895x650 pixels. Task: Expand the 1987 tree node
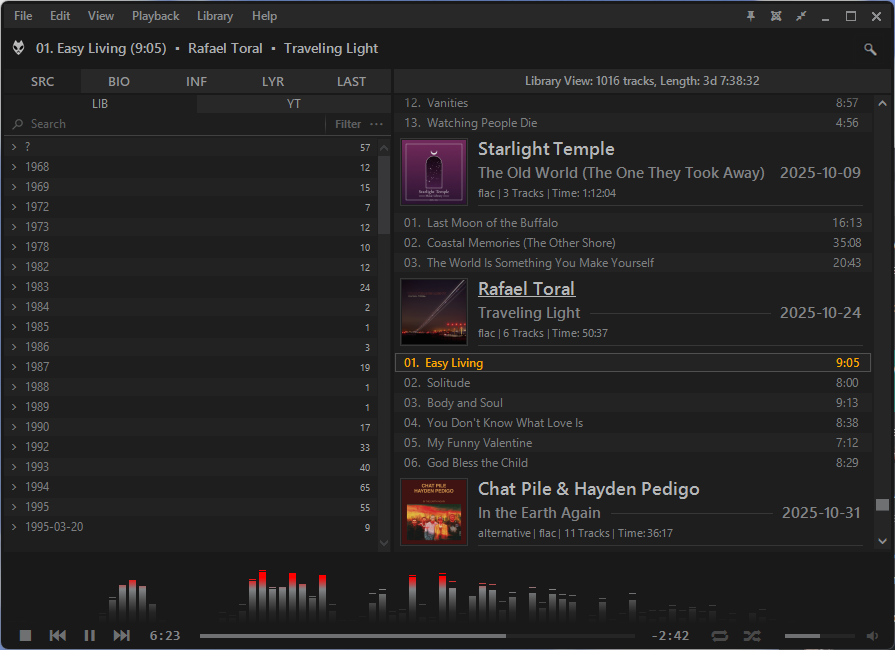coord(14,366)
